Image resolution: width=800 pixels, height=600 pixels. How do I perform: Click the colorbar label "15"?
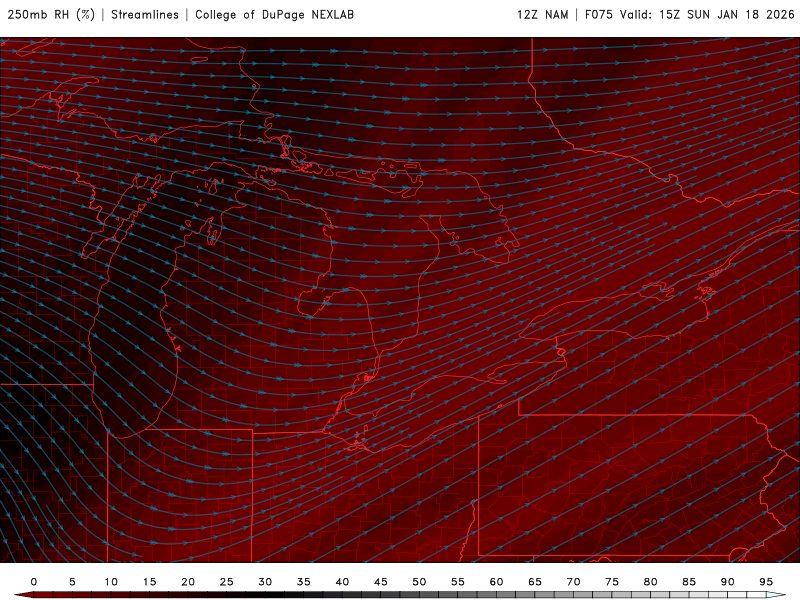(x=149, y=582)
